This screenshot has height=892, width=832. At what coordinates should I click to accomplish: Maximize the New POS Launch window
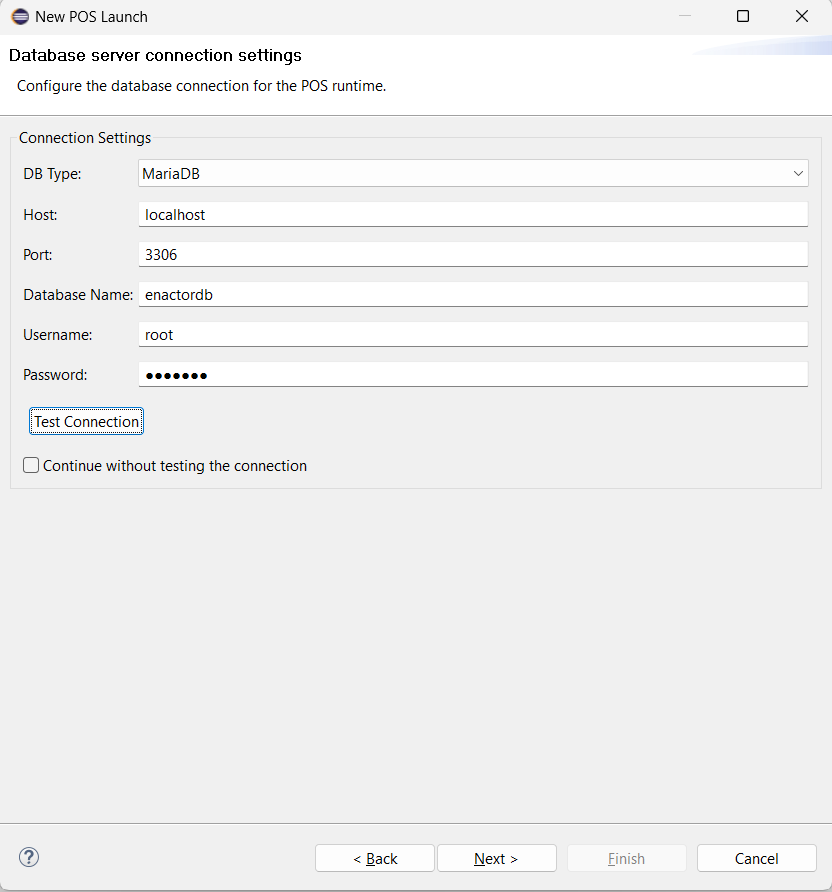743,16
